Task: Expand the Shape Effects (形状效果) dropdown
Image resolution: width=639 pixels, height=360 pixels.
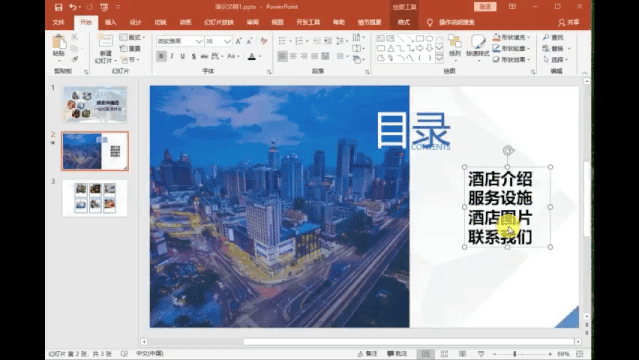Action: [x=529, y=60]
